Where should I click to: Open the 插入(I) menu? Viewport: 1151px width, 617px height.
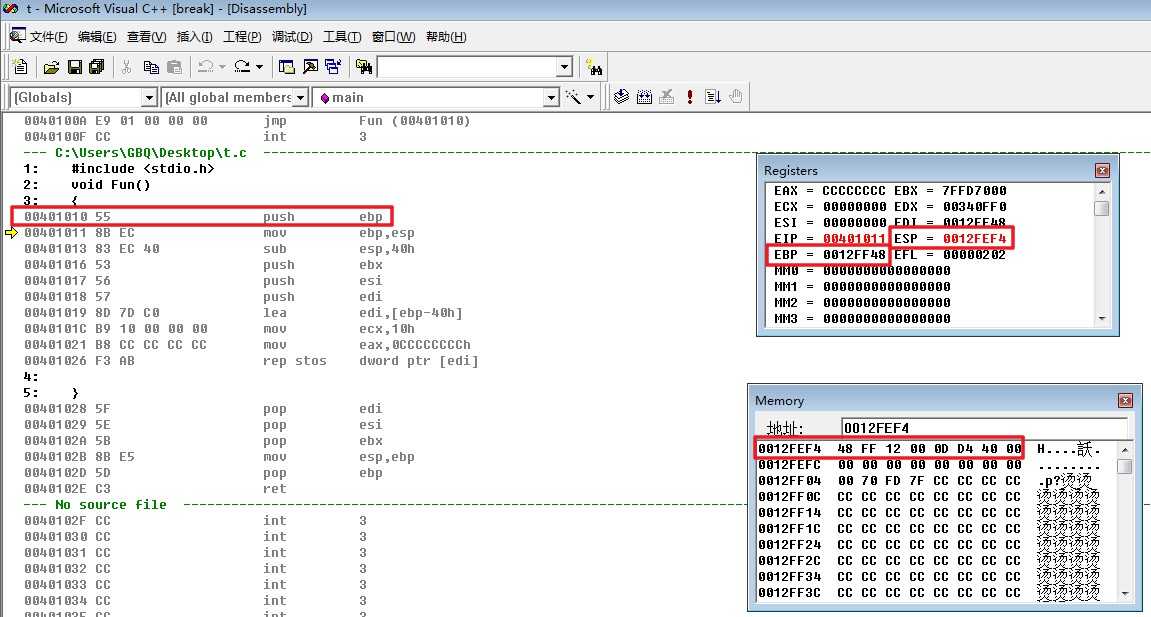195,37
